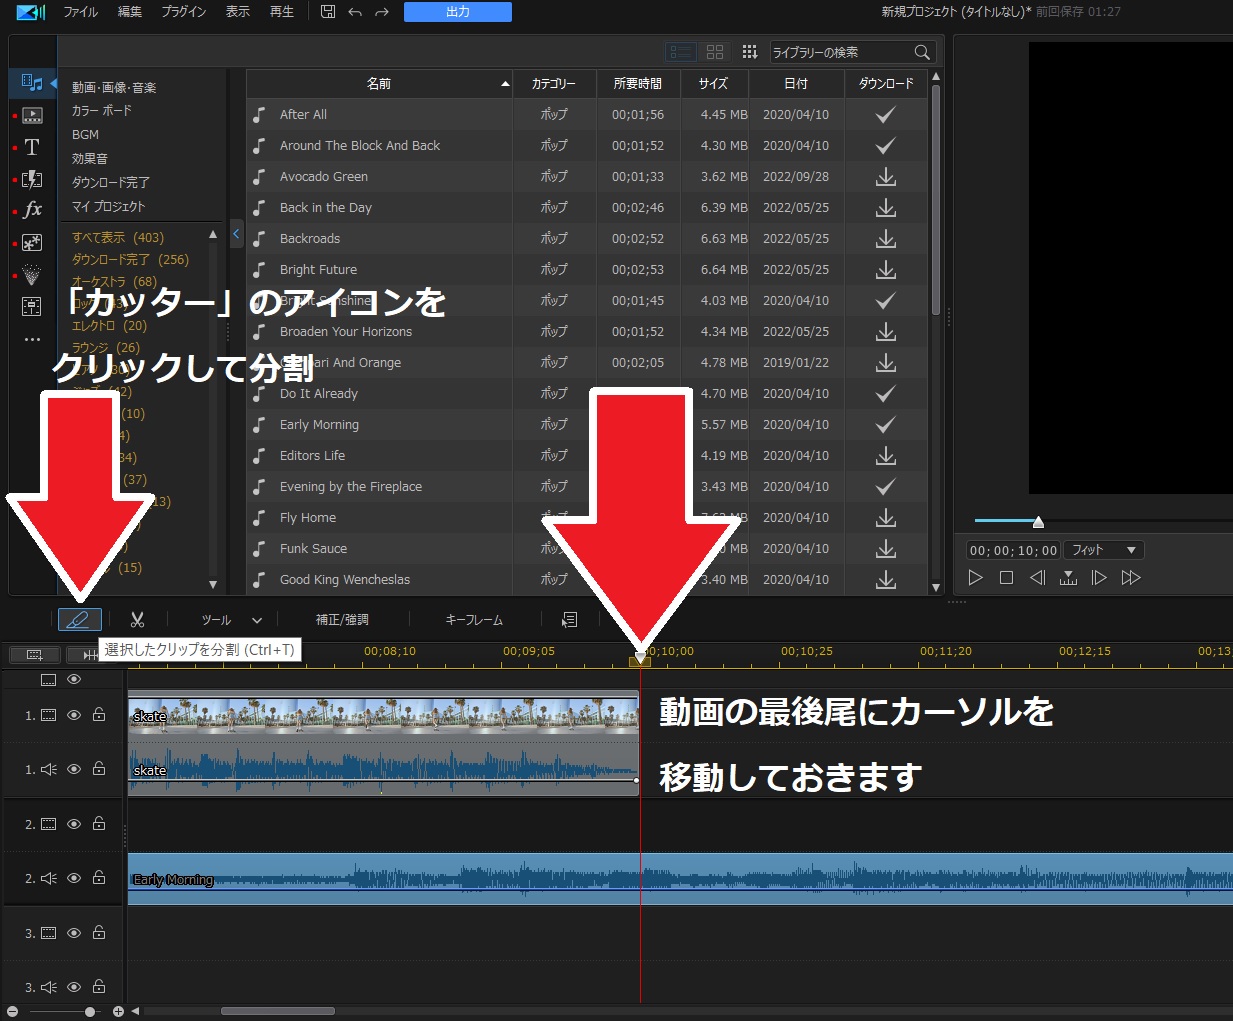This screenshot has height=1021, width=1233.
Task: Lock video track 3
Action: [99, 932]
